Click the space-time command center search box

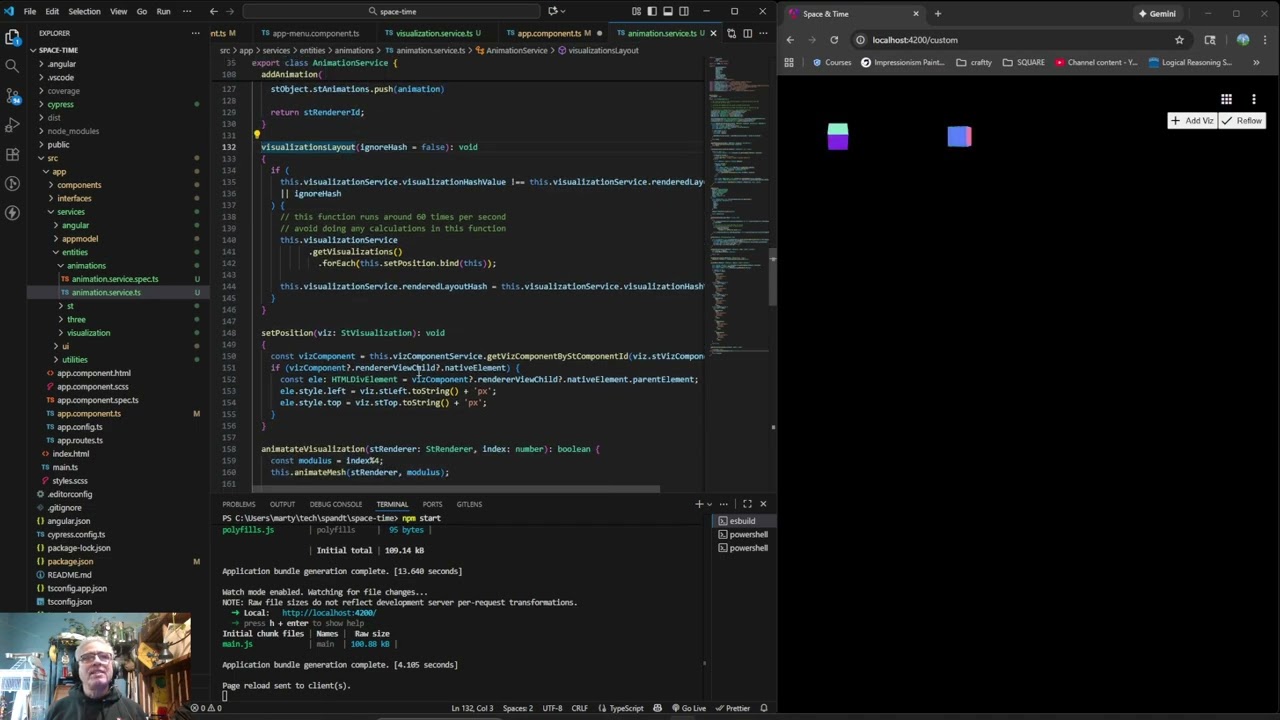395,11
